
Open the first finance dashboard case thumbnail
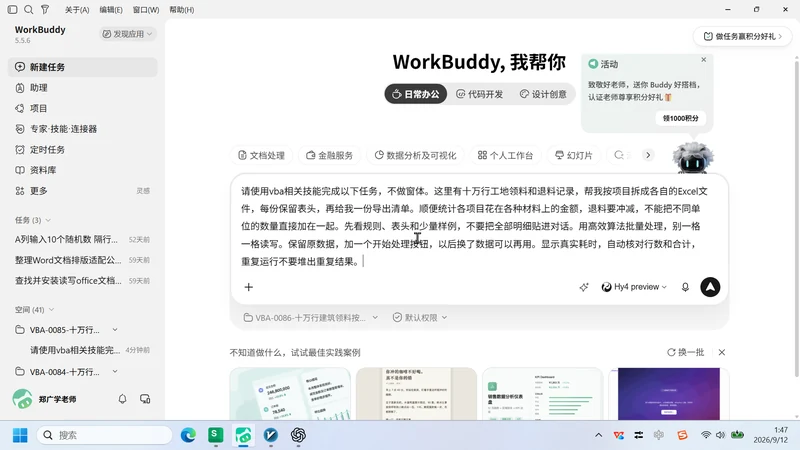[x=290, y=394]
